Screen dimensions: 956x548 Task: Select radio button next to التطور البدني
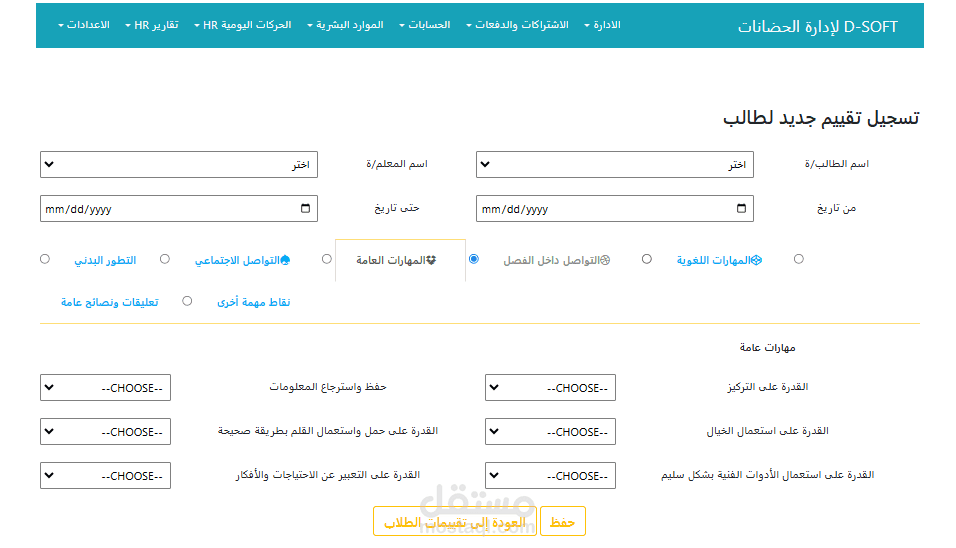tap(165, 259)
